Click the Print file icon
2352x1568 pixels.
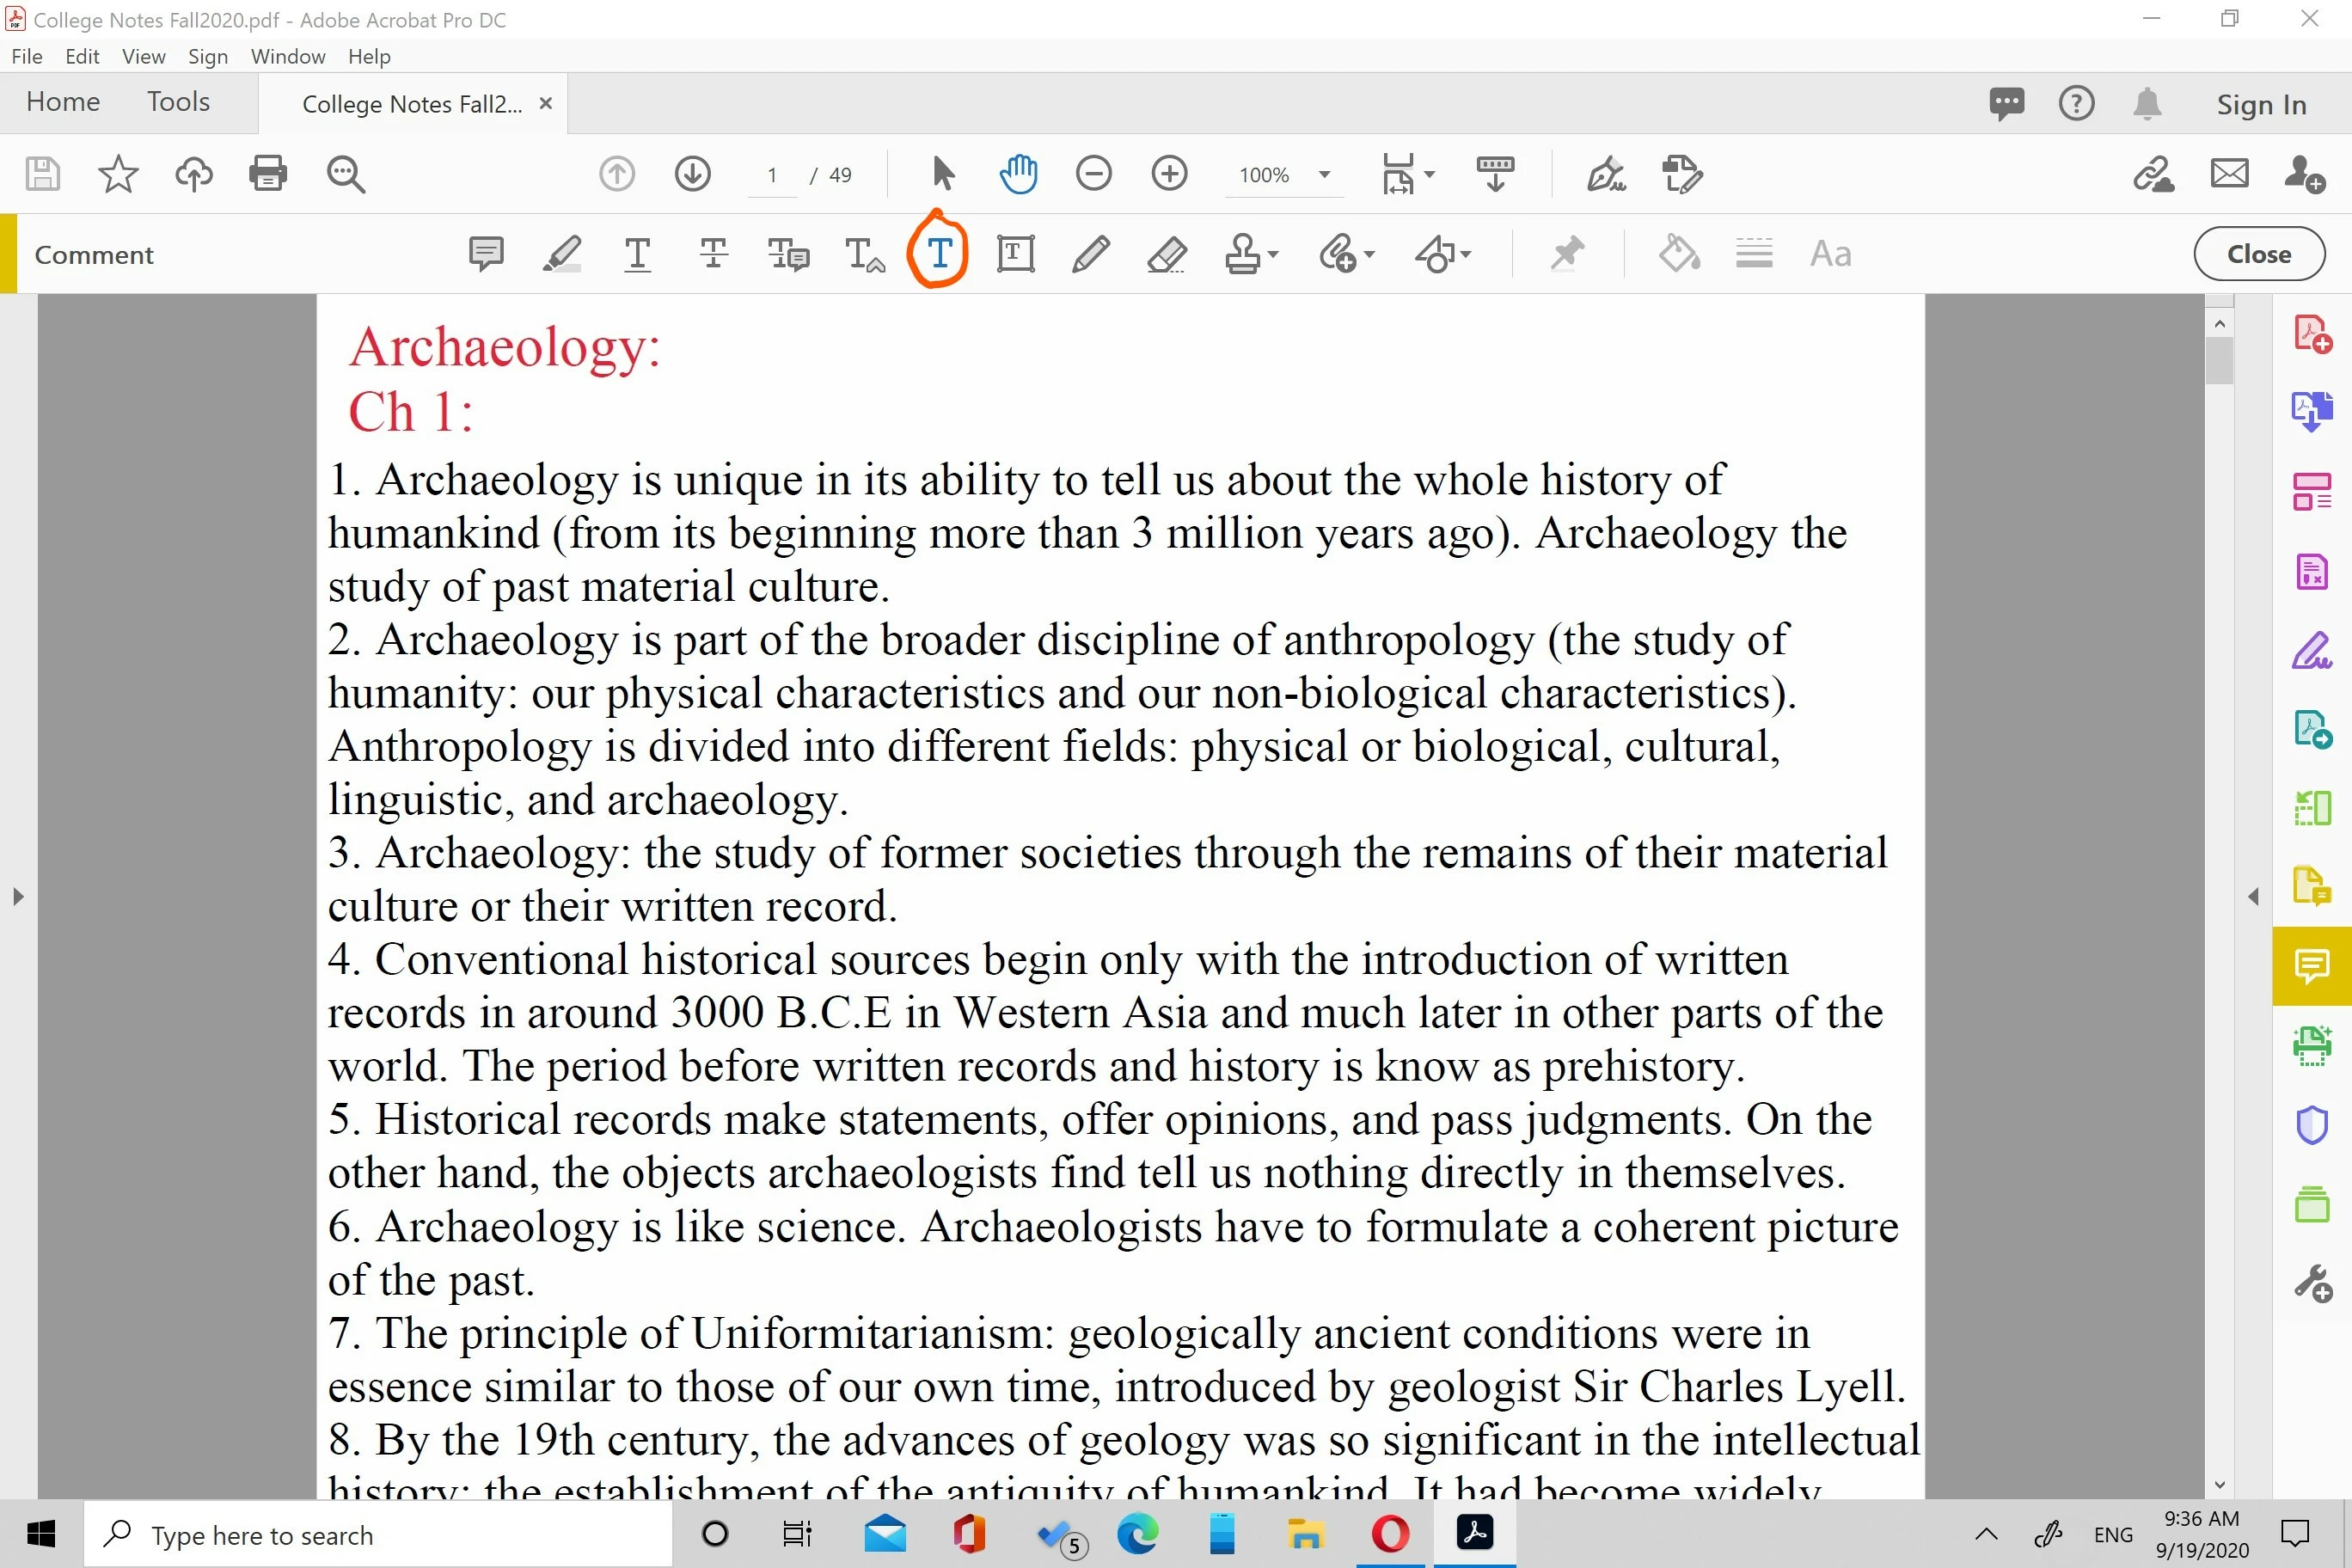click(268, 174)
